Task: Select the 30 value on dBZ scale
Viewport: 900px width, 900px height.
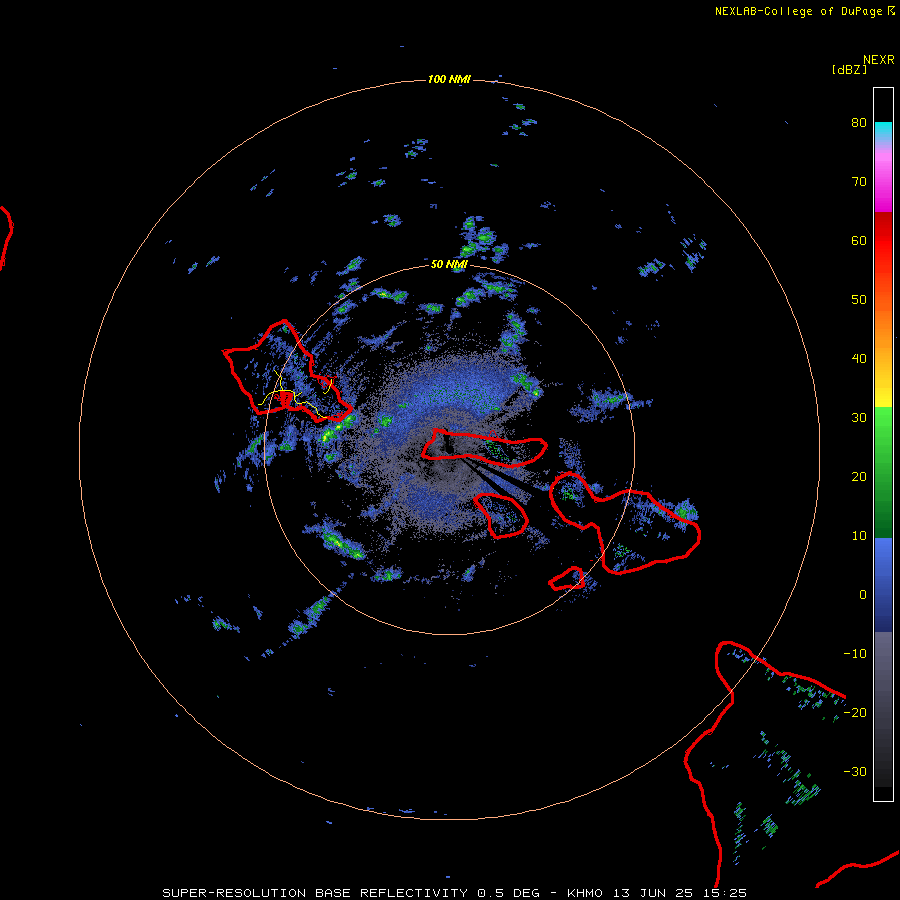Action: 859,418
